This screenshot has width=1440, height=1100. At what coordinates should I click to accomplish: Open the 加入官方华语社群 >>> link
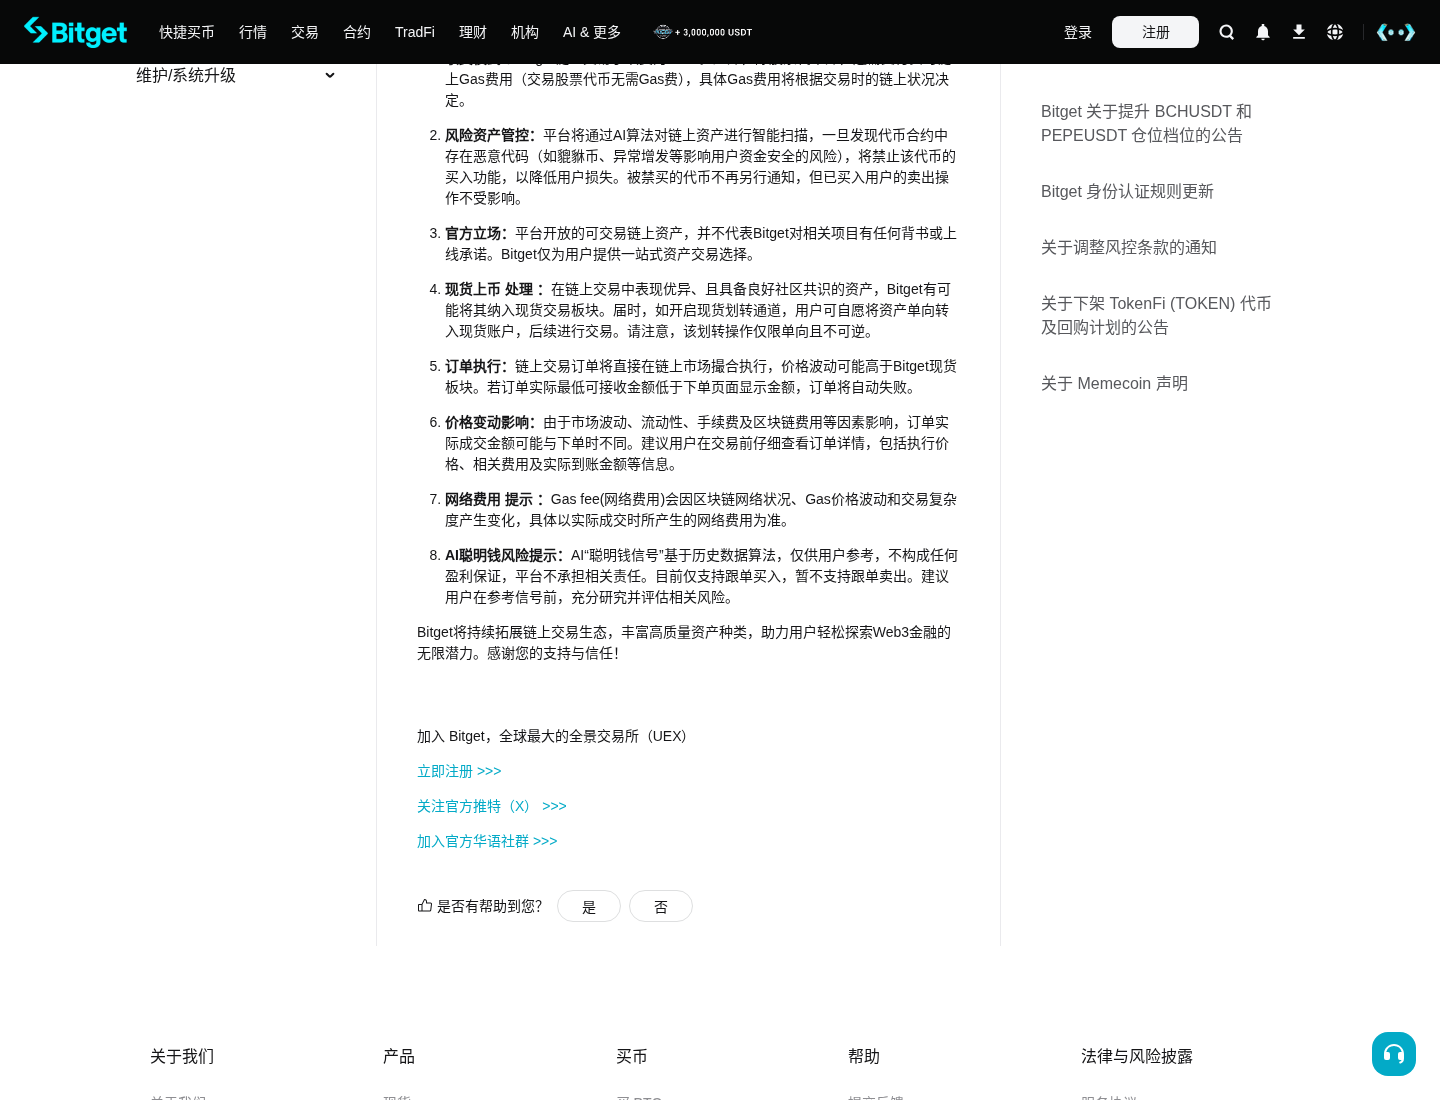[x=487, y=841]
